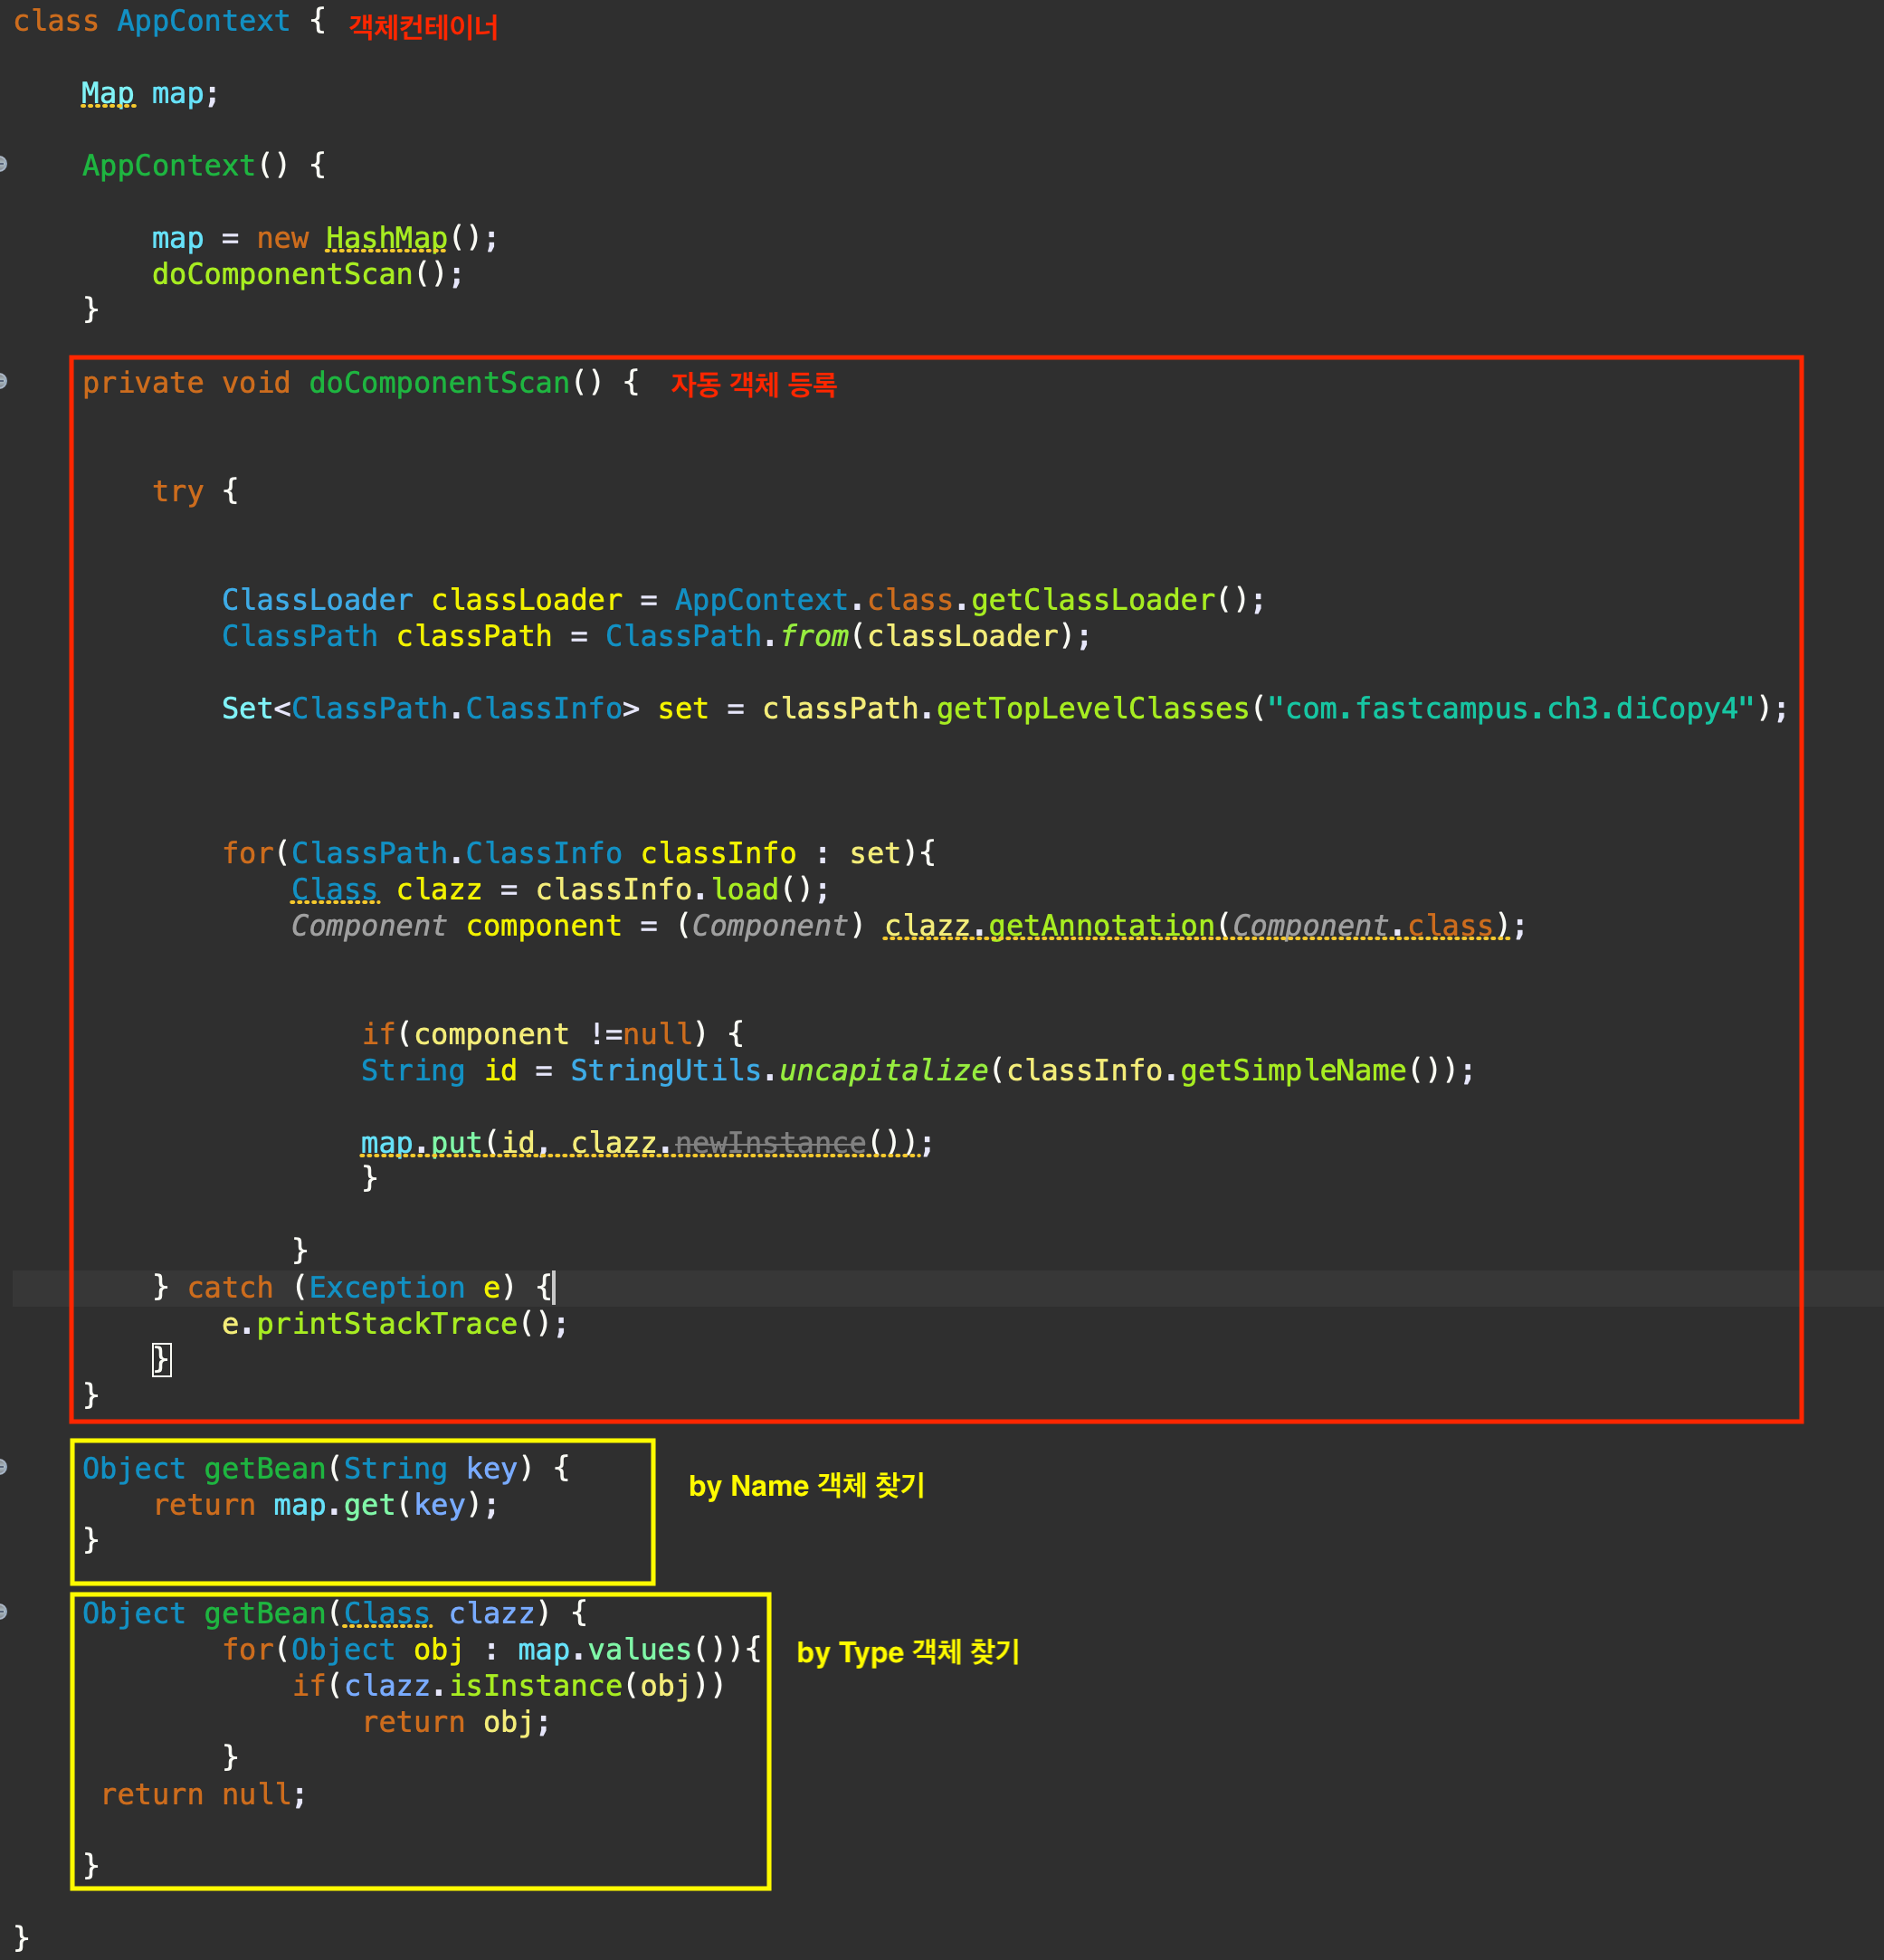Click the uncapitalize method call
1884x1960 pixels.
[x=882, y=1070]
